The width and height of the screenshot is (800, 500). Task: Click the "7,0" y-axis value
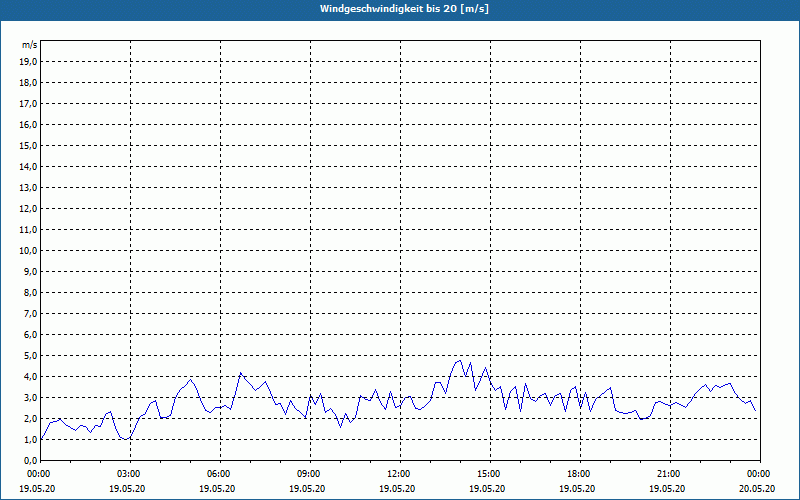(x=30, y=313)
